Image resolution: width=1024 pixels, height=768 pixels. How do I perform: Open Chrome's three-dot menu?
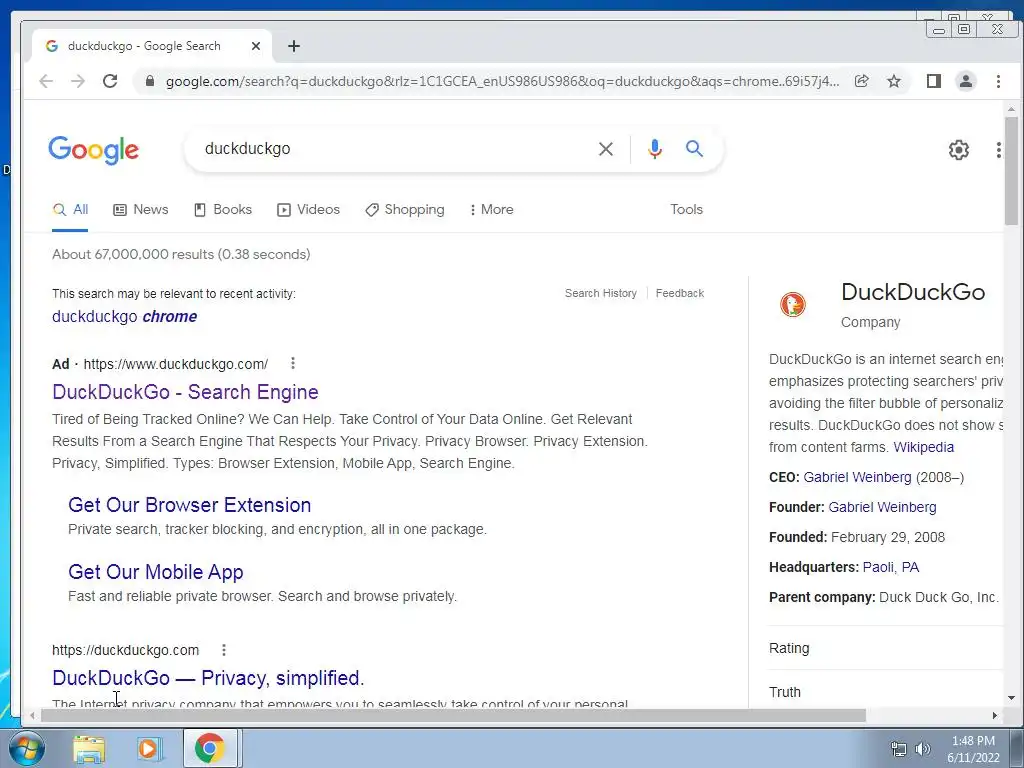[x=998, y=81]
